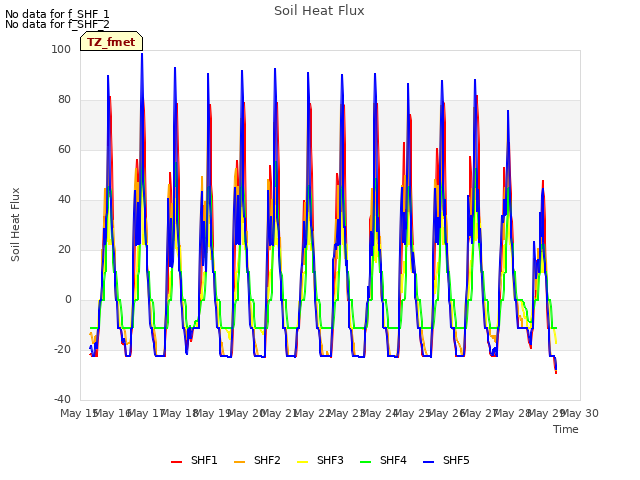Toggle the SHF4 legend entry
The height and width of the screenshot is (480, 640).
(x=383, y=460)
